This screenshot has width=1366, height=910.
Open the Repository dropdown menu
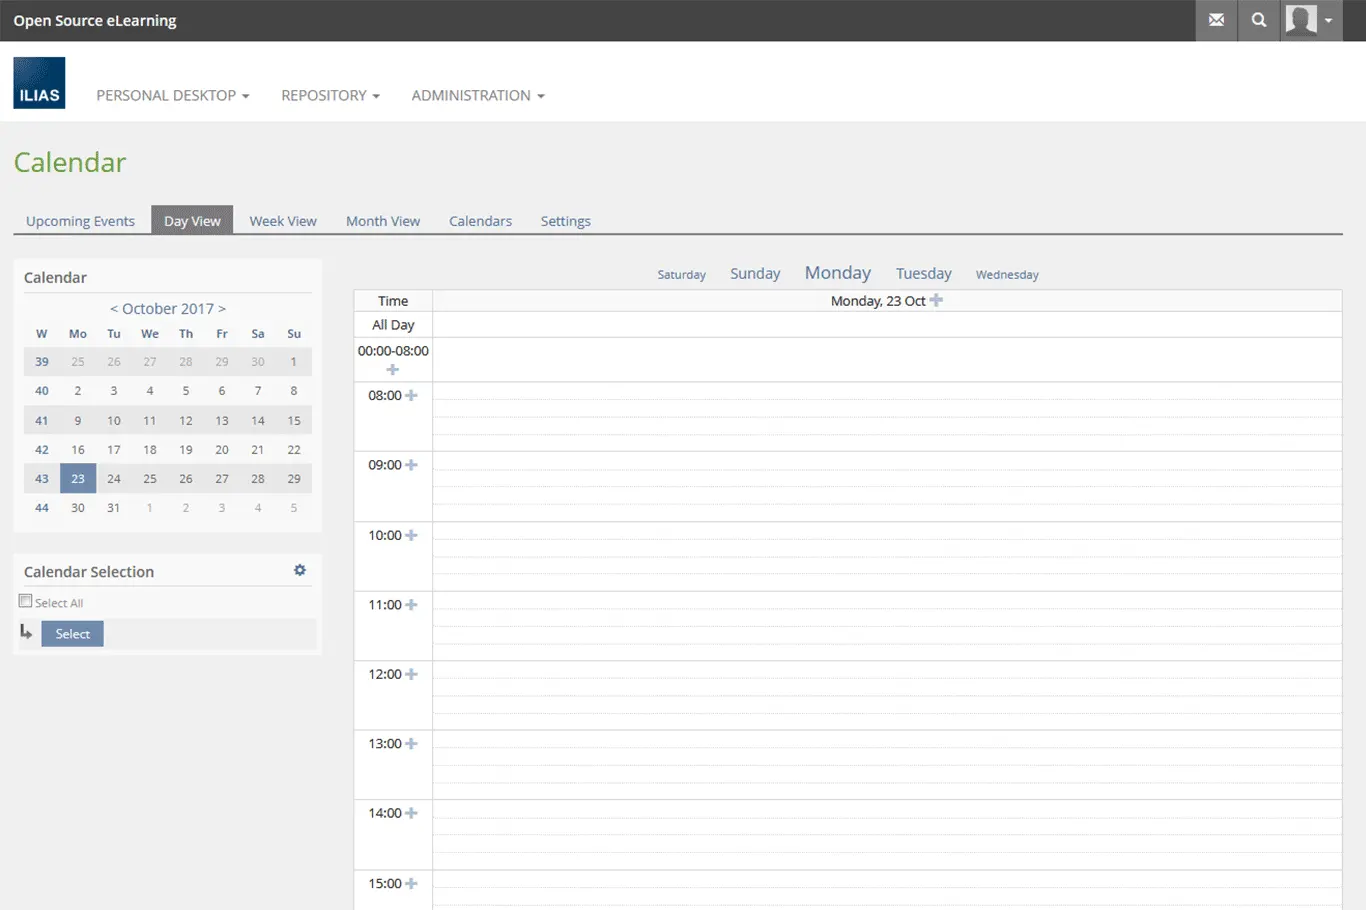(x=330, y=96)
